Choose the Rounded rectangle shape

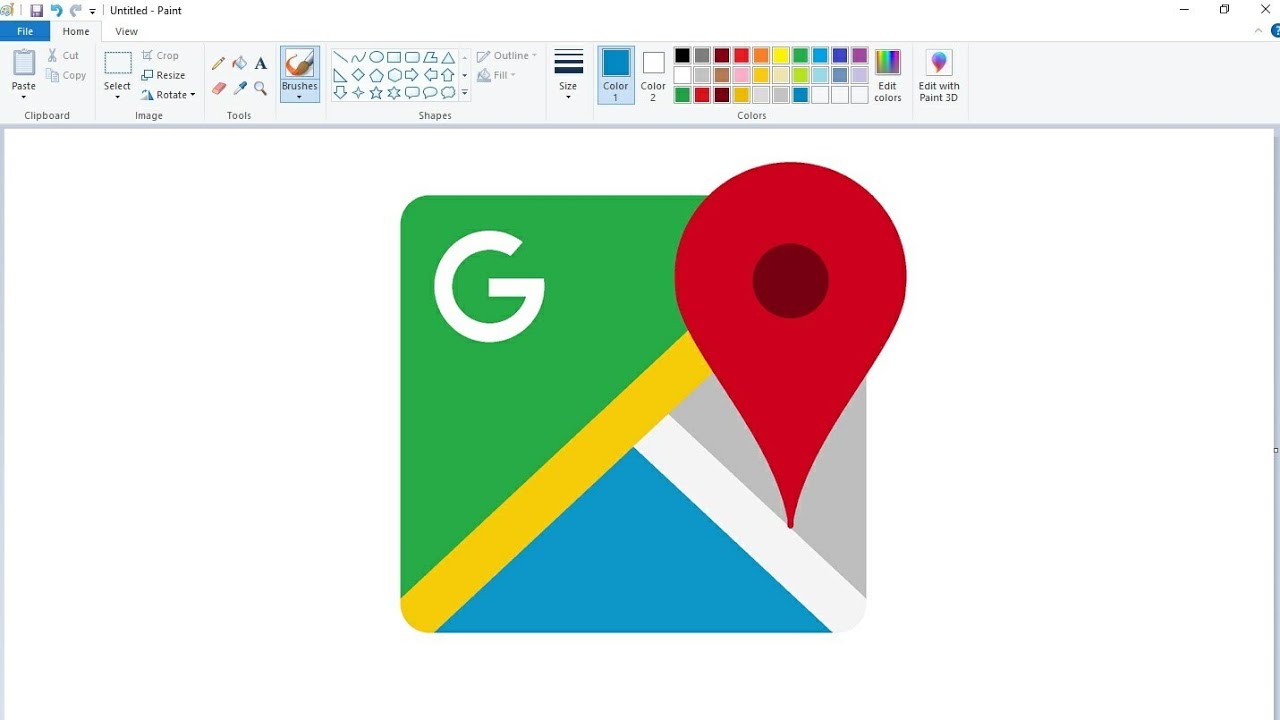(x=412, y=57)
